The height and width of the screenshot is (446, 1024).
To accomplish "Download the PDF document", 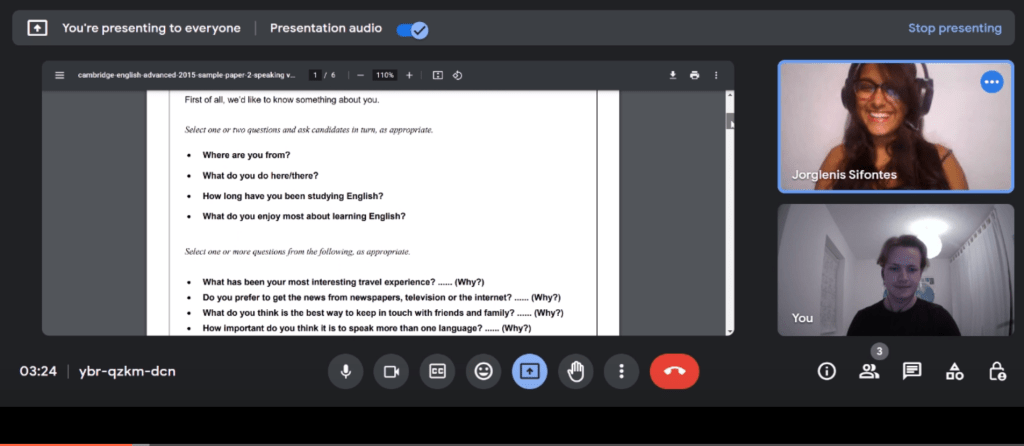I will tap(673, 75).
